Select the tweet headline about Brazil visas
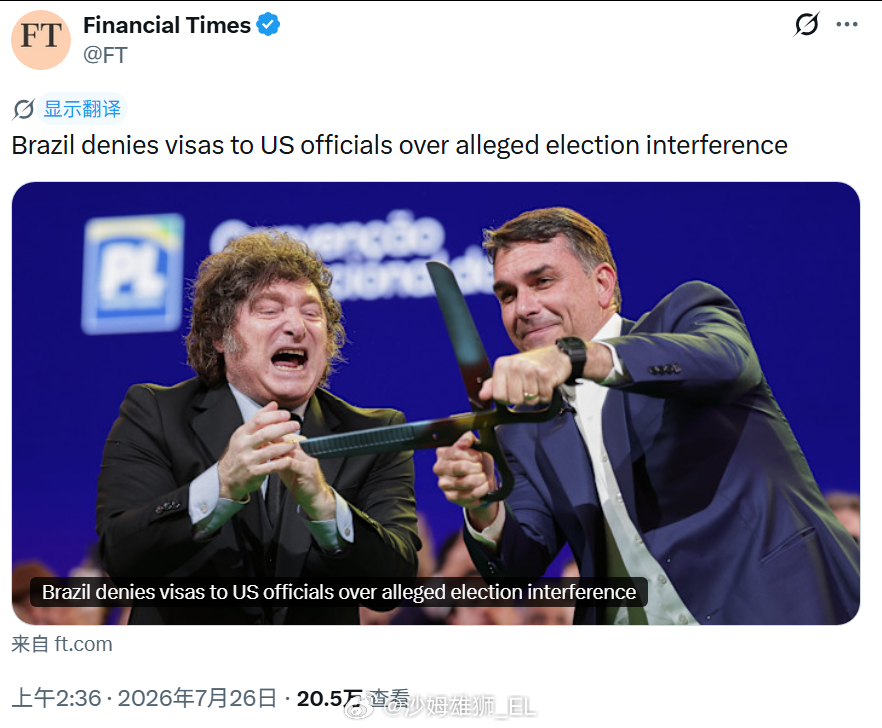Viewport: 882px width, 728px height. click(x=399, y=145)
